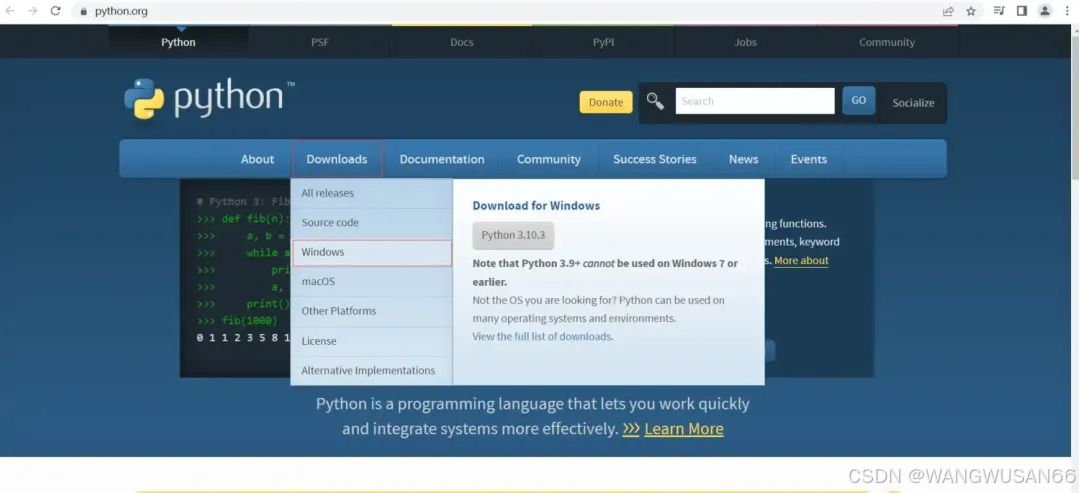The height and width of the screenshot is (493, 1080).
Task: Select macOS in Downloads menu
Action: pos(371,282)
